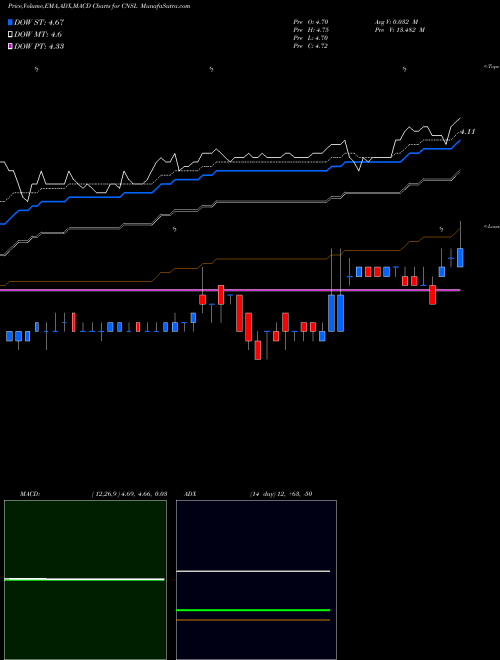Click the magenta horizontal DOW PT line

tap(230, 290)
